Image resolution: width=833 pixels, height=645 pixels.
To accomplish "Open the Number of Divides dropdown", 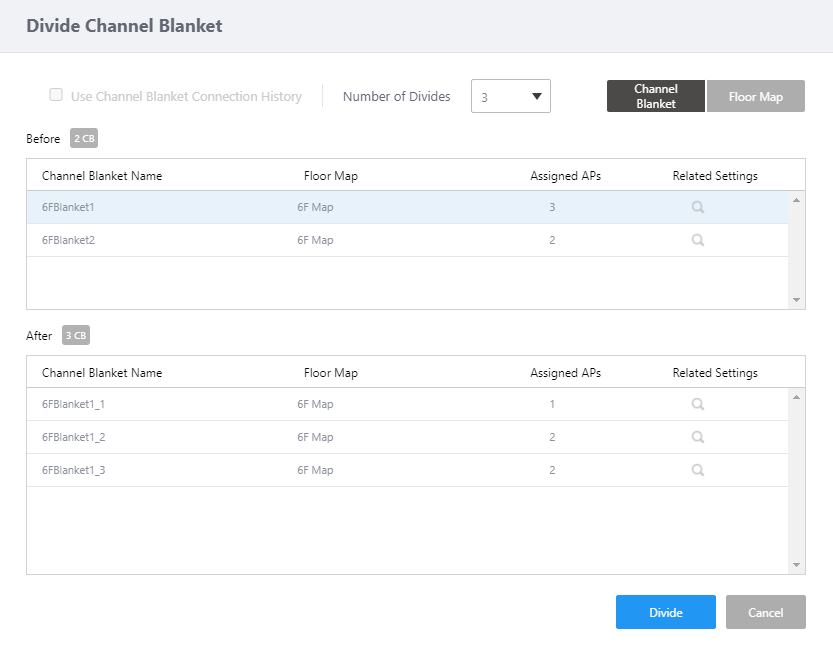I will (510, 97).
